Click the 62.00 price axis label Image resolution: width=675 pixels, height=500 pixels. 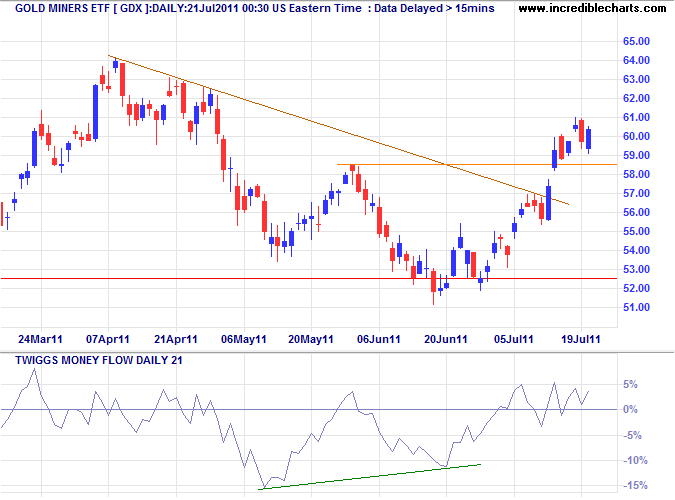tap(636, 98)
